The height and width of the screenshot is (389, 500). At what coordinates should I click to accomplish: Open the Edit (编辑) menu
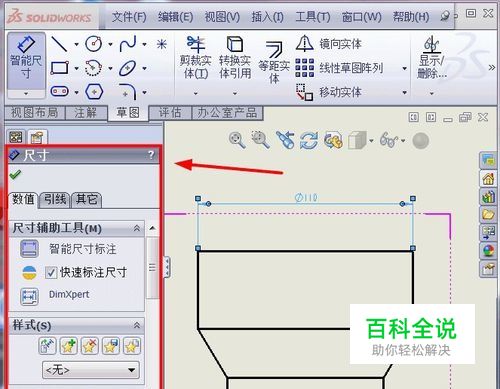click(176, 17)
